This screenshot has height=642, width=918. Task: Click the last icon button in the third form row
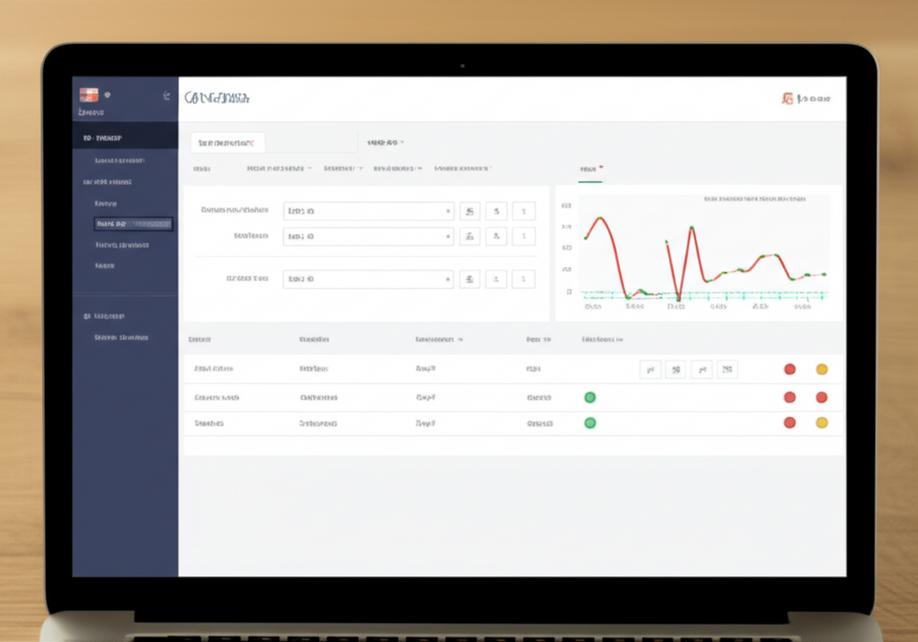tap(523, 279)
